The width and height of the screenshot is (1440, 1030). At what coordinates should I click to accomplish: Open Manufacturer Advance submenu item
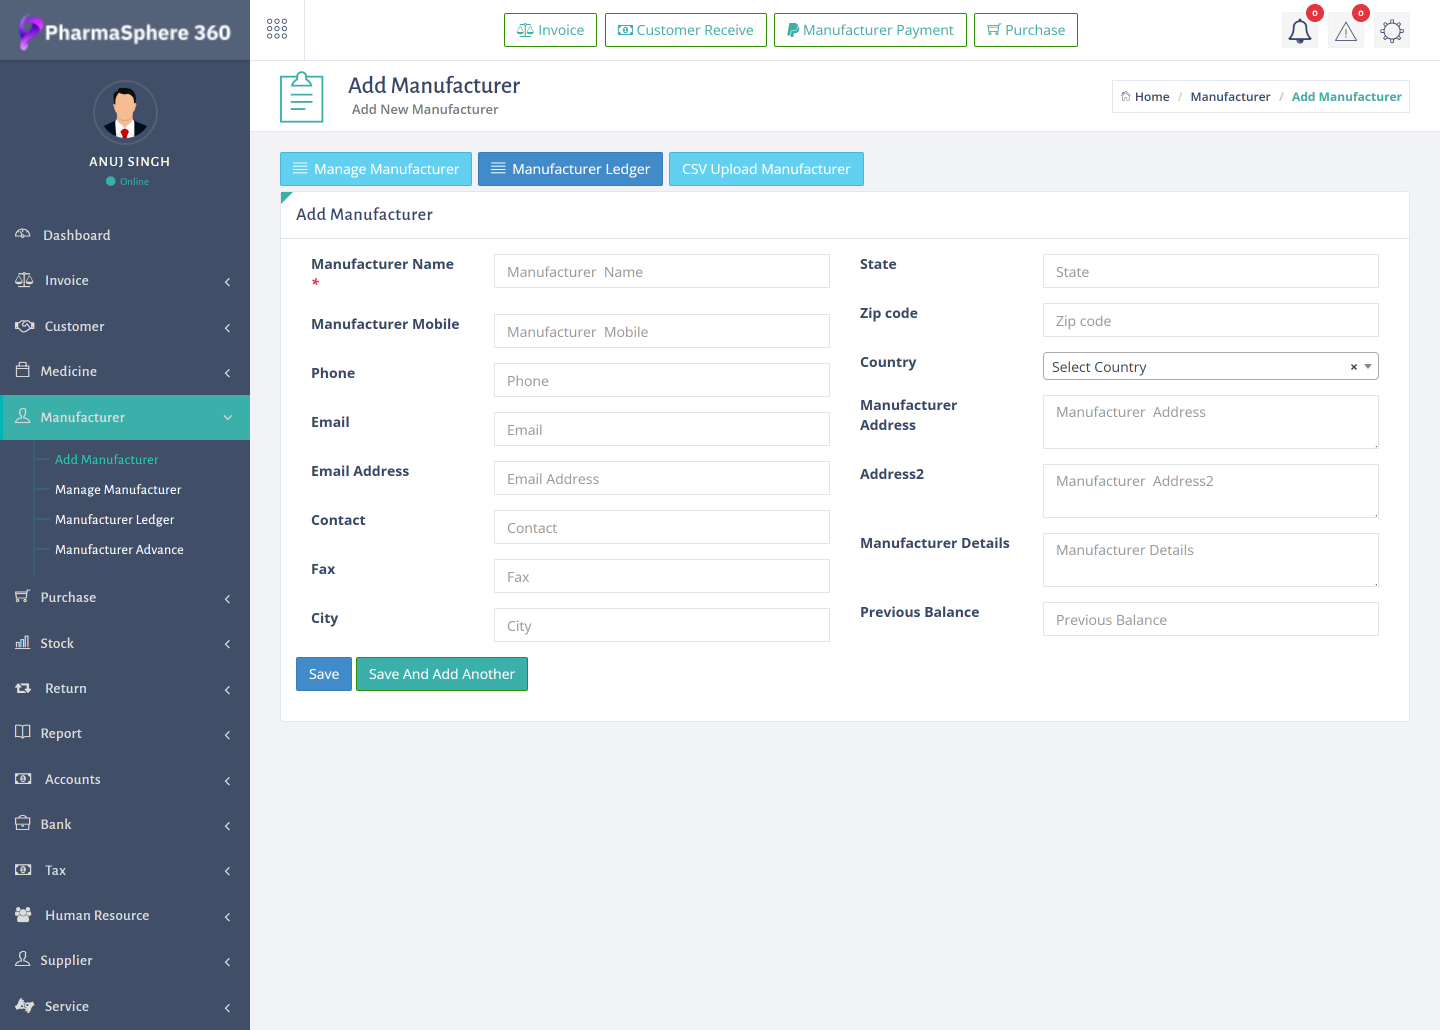119,550
